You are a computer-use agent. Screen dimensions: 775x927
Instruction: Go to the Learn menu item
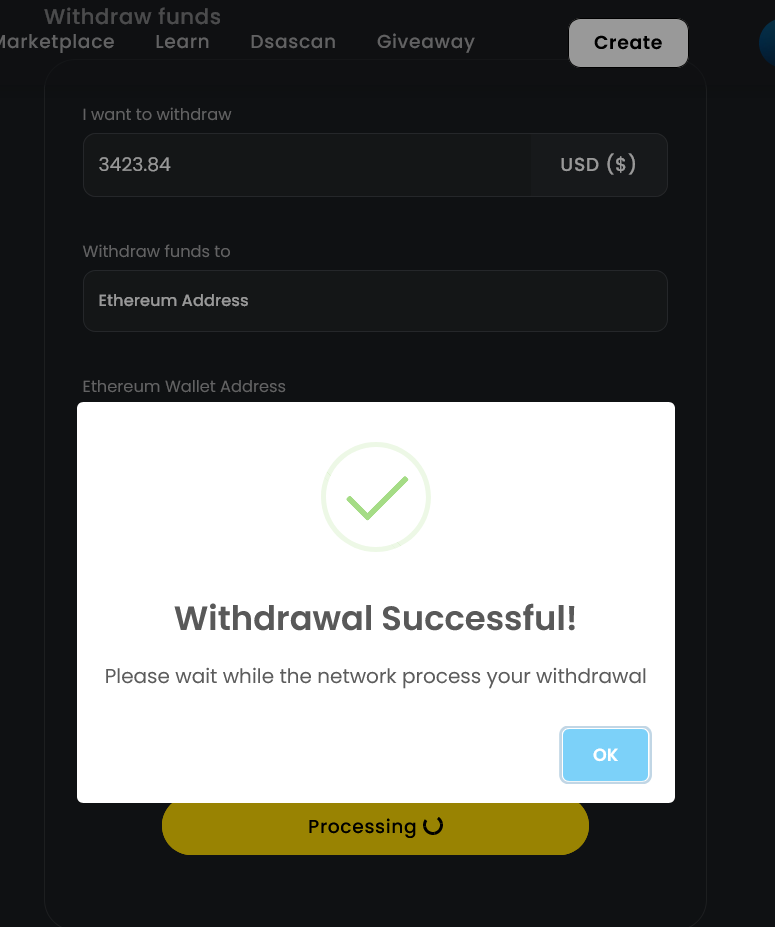click(182, 42)
